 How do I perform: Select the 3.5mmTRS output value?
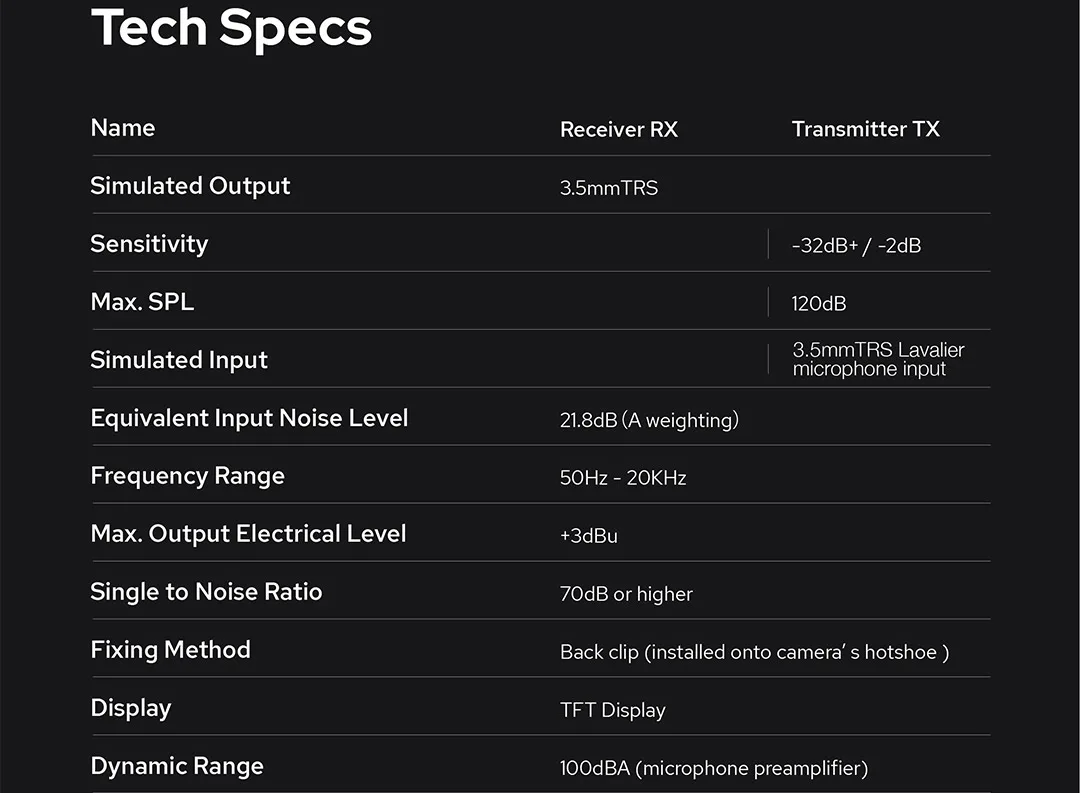tap(609, 187)
